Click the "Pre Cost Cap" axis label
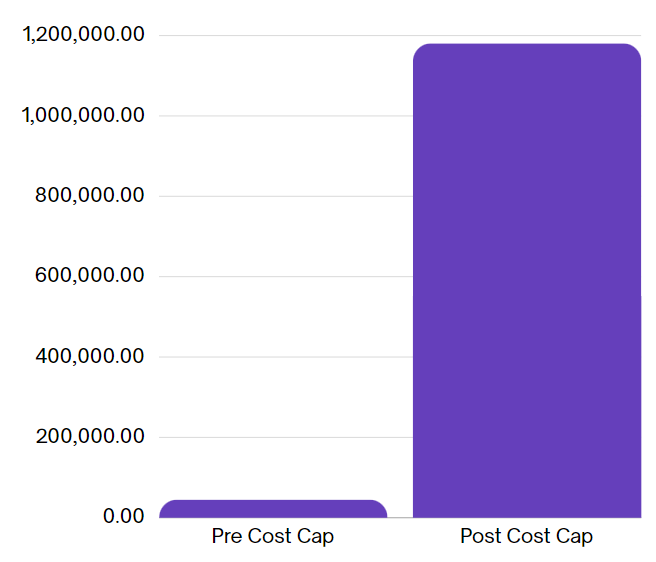 (272, 537)
